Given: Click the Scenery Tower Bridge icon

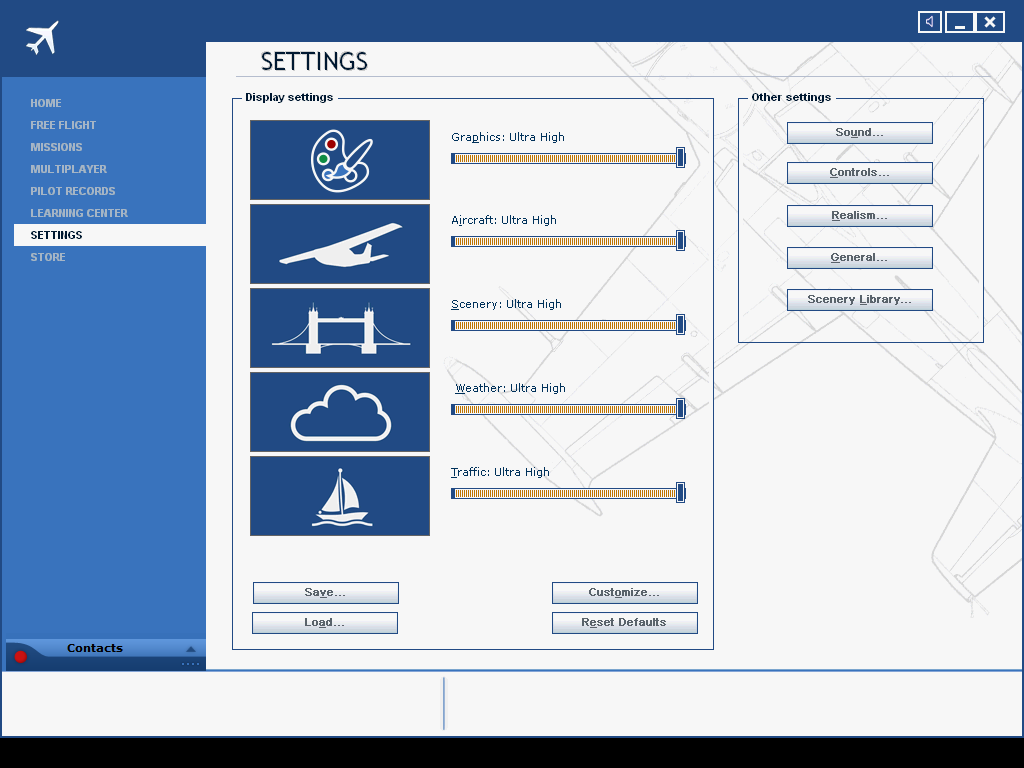Looking at the screenshot, I should pyautogui.click(x=340, y=328).
